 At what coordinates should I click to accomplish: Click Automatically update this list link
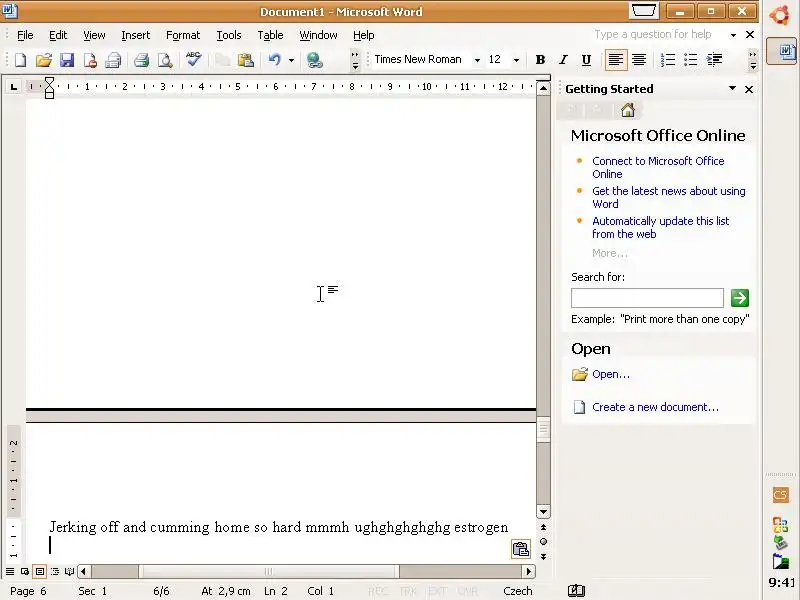(x=661, y=228)
